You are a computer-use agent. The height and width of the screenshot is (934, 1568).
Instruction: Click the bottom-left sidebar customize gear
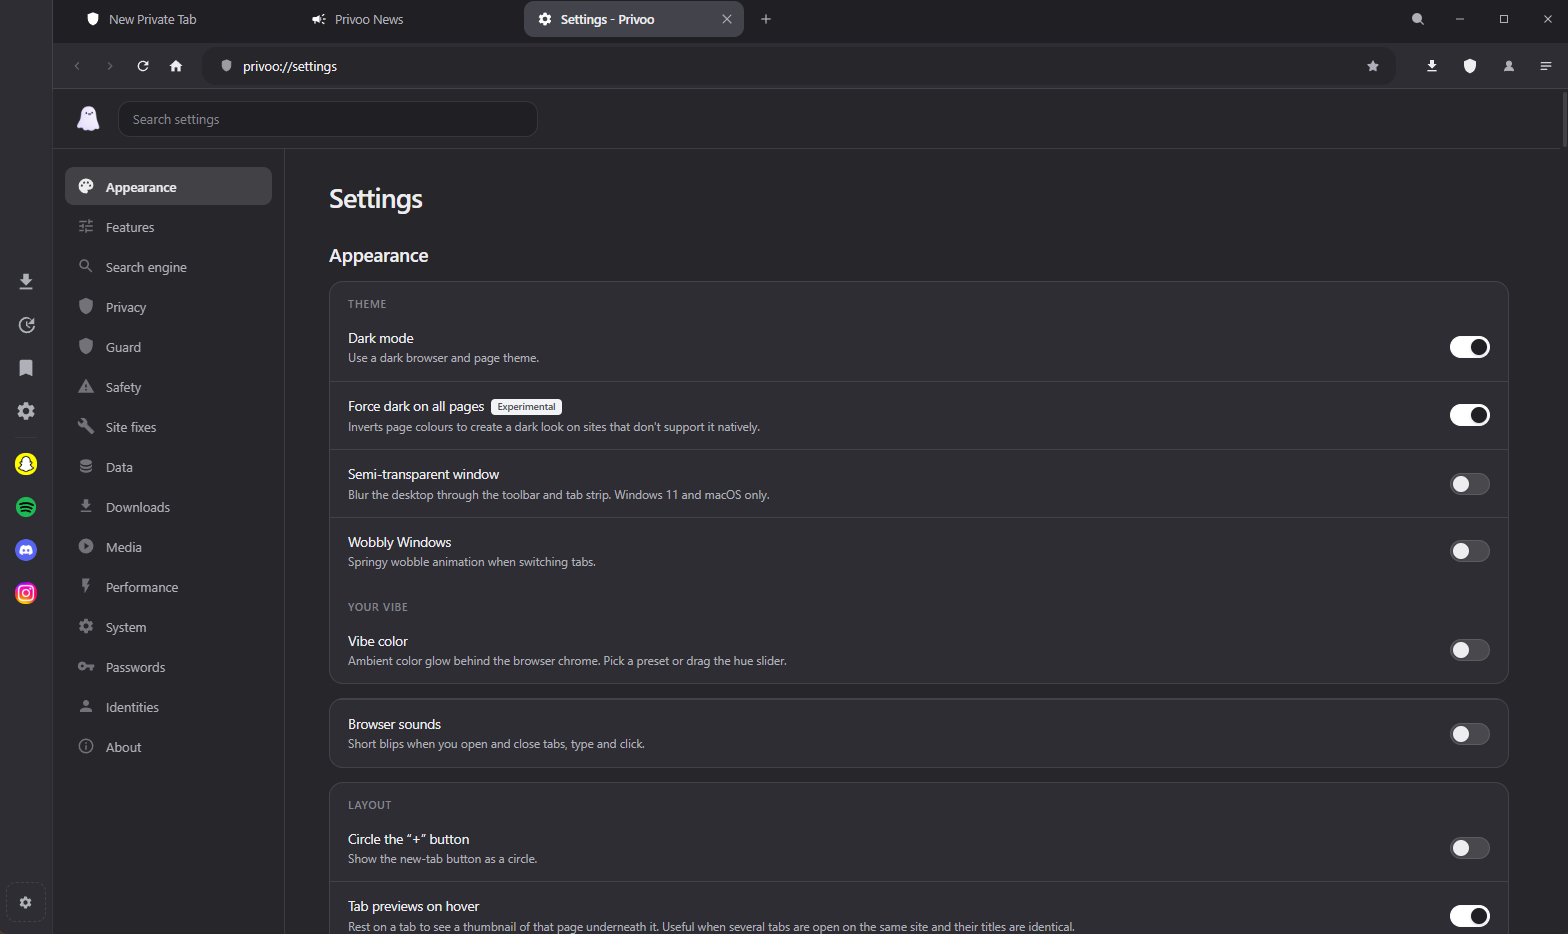(26, 902)
